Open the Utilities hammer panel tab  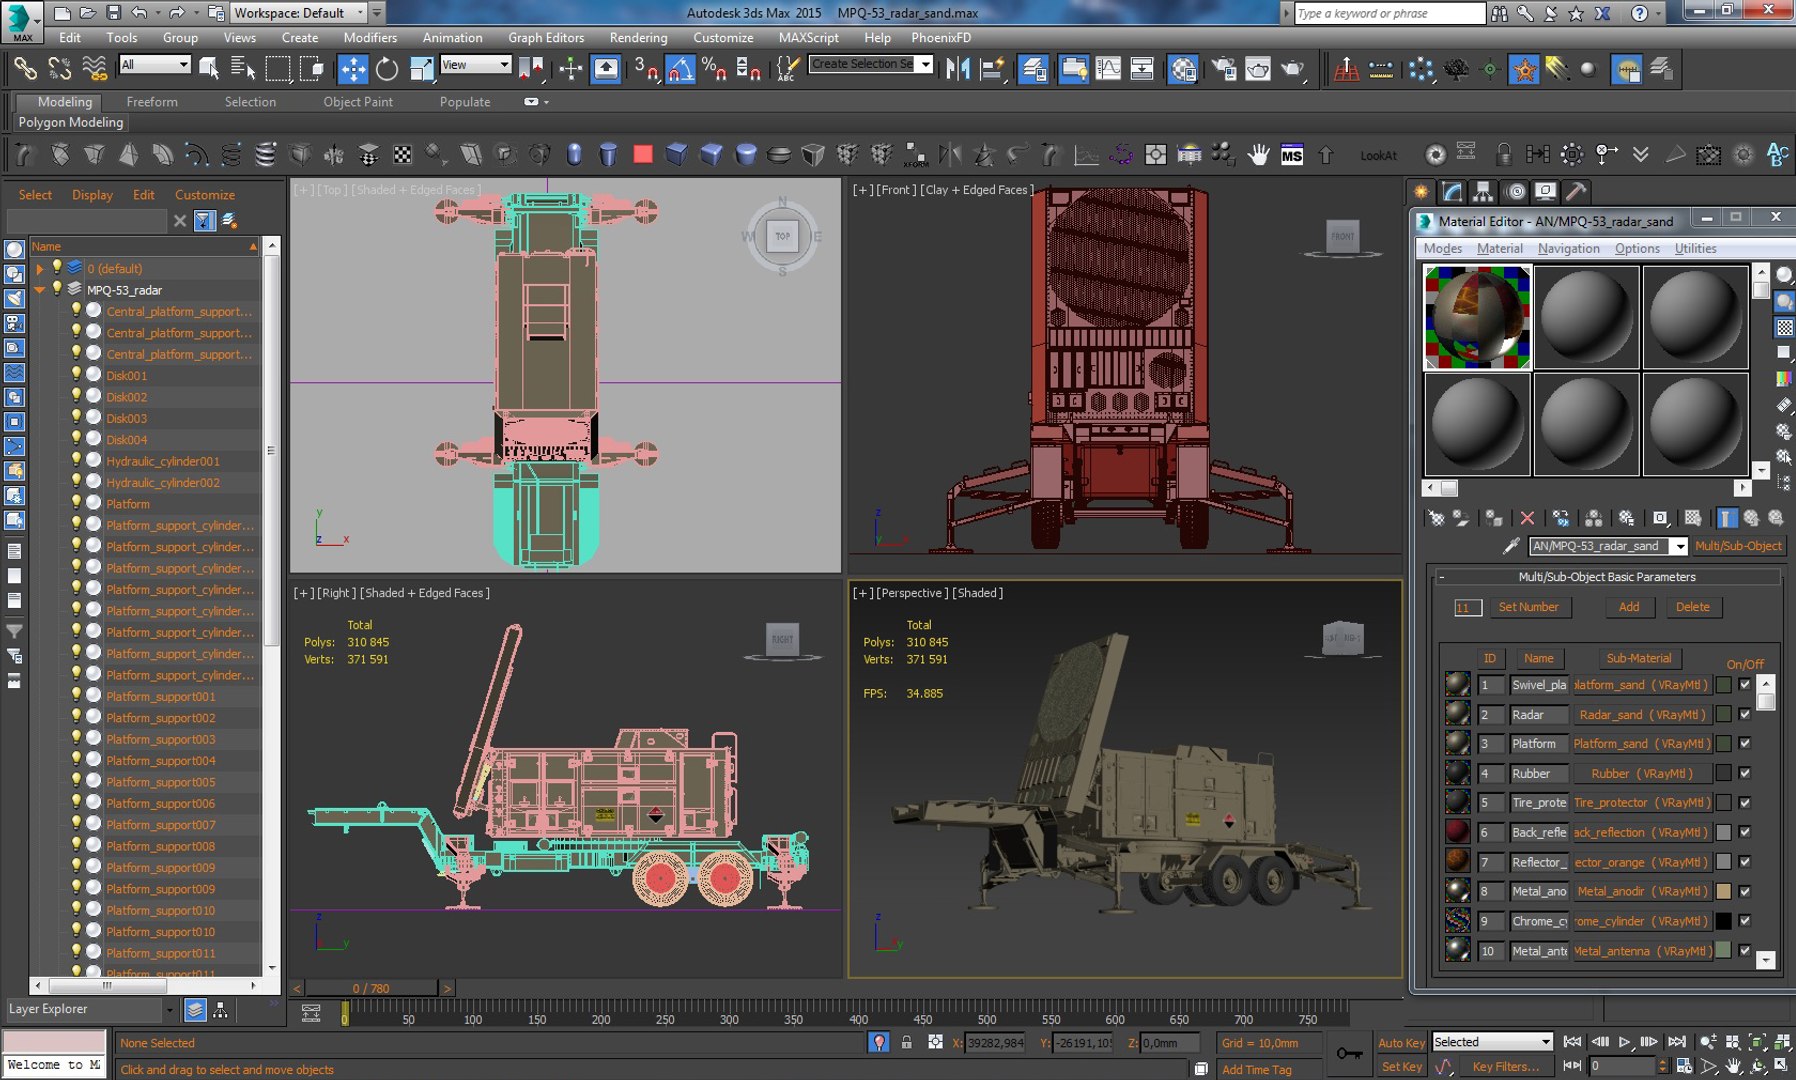(1576, 191)
